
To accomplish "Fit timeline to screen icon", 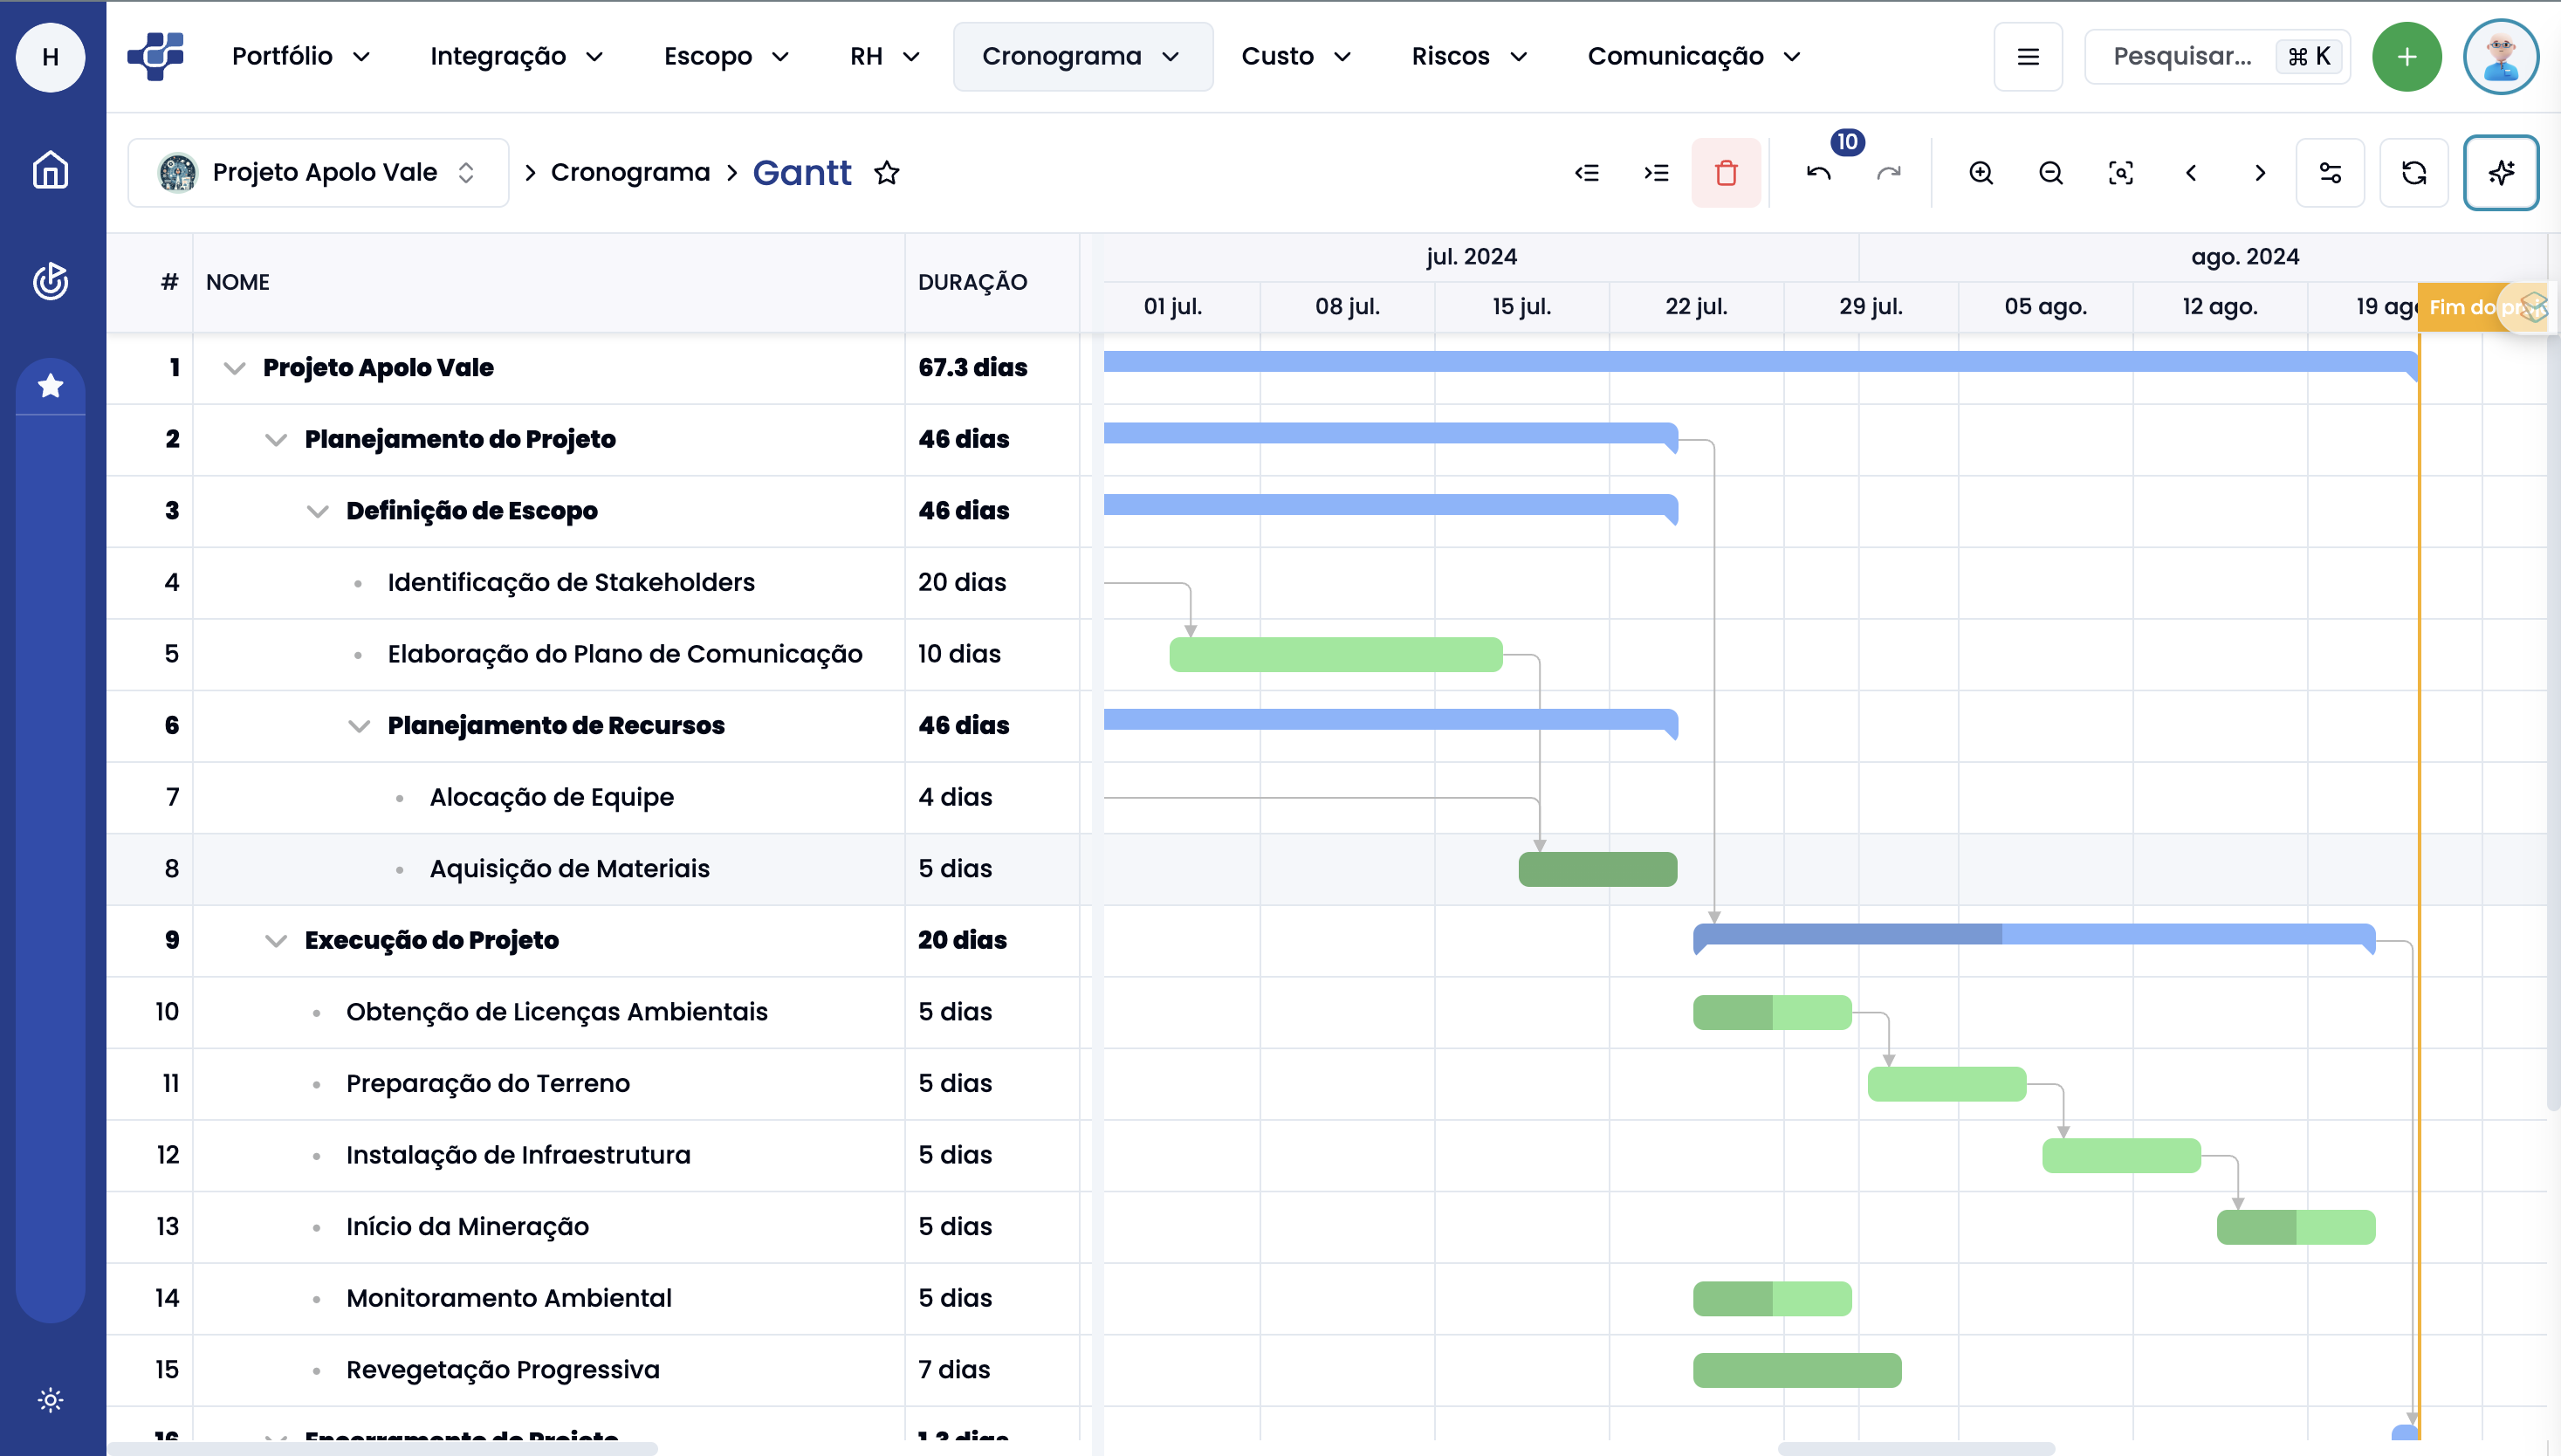I will point(2121,173).
